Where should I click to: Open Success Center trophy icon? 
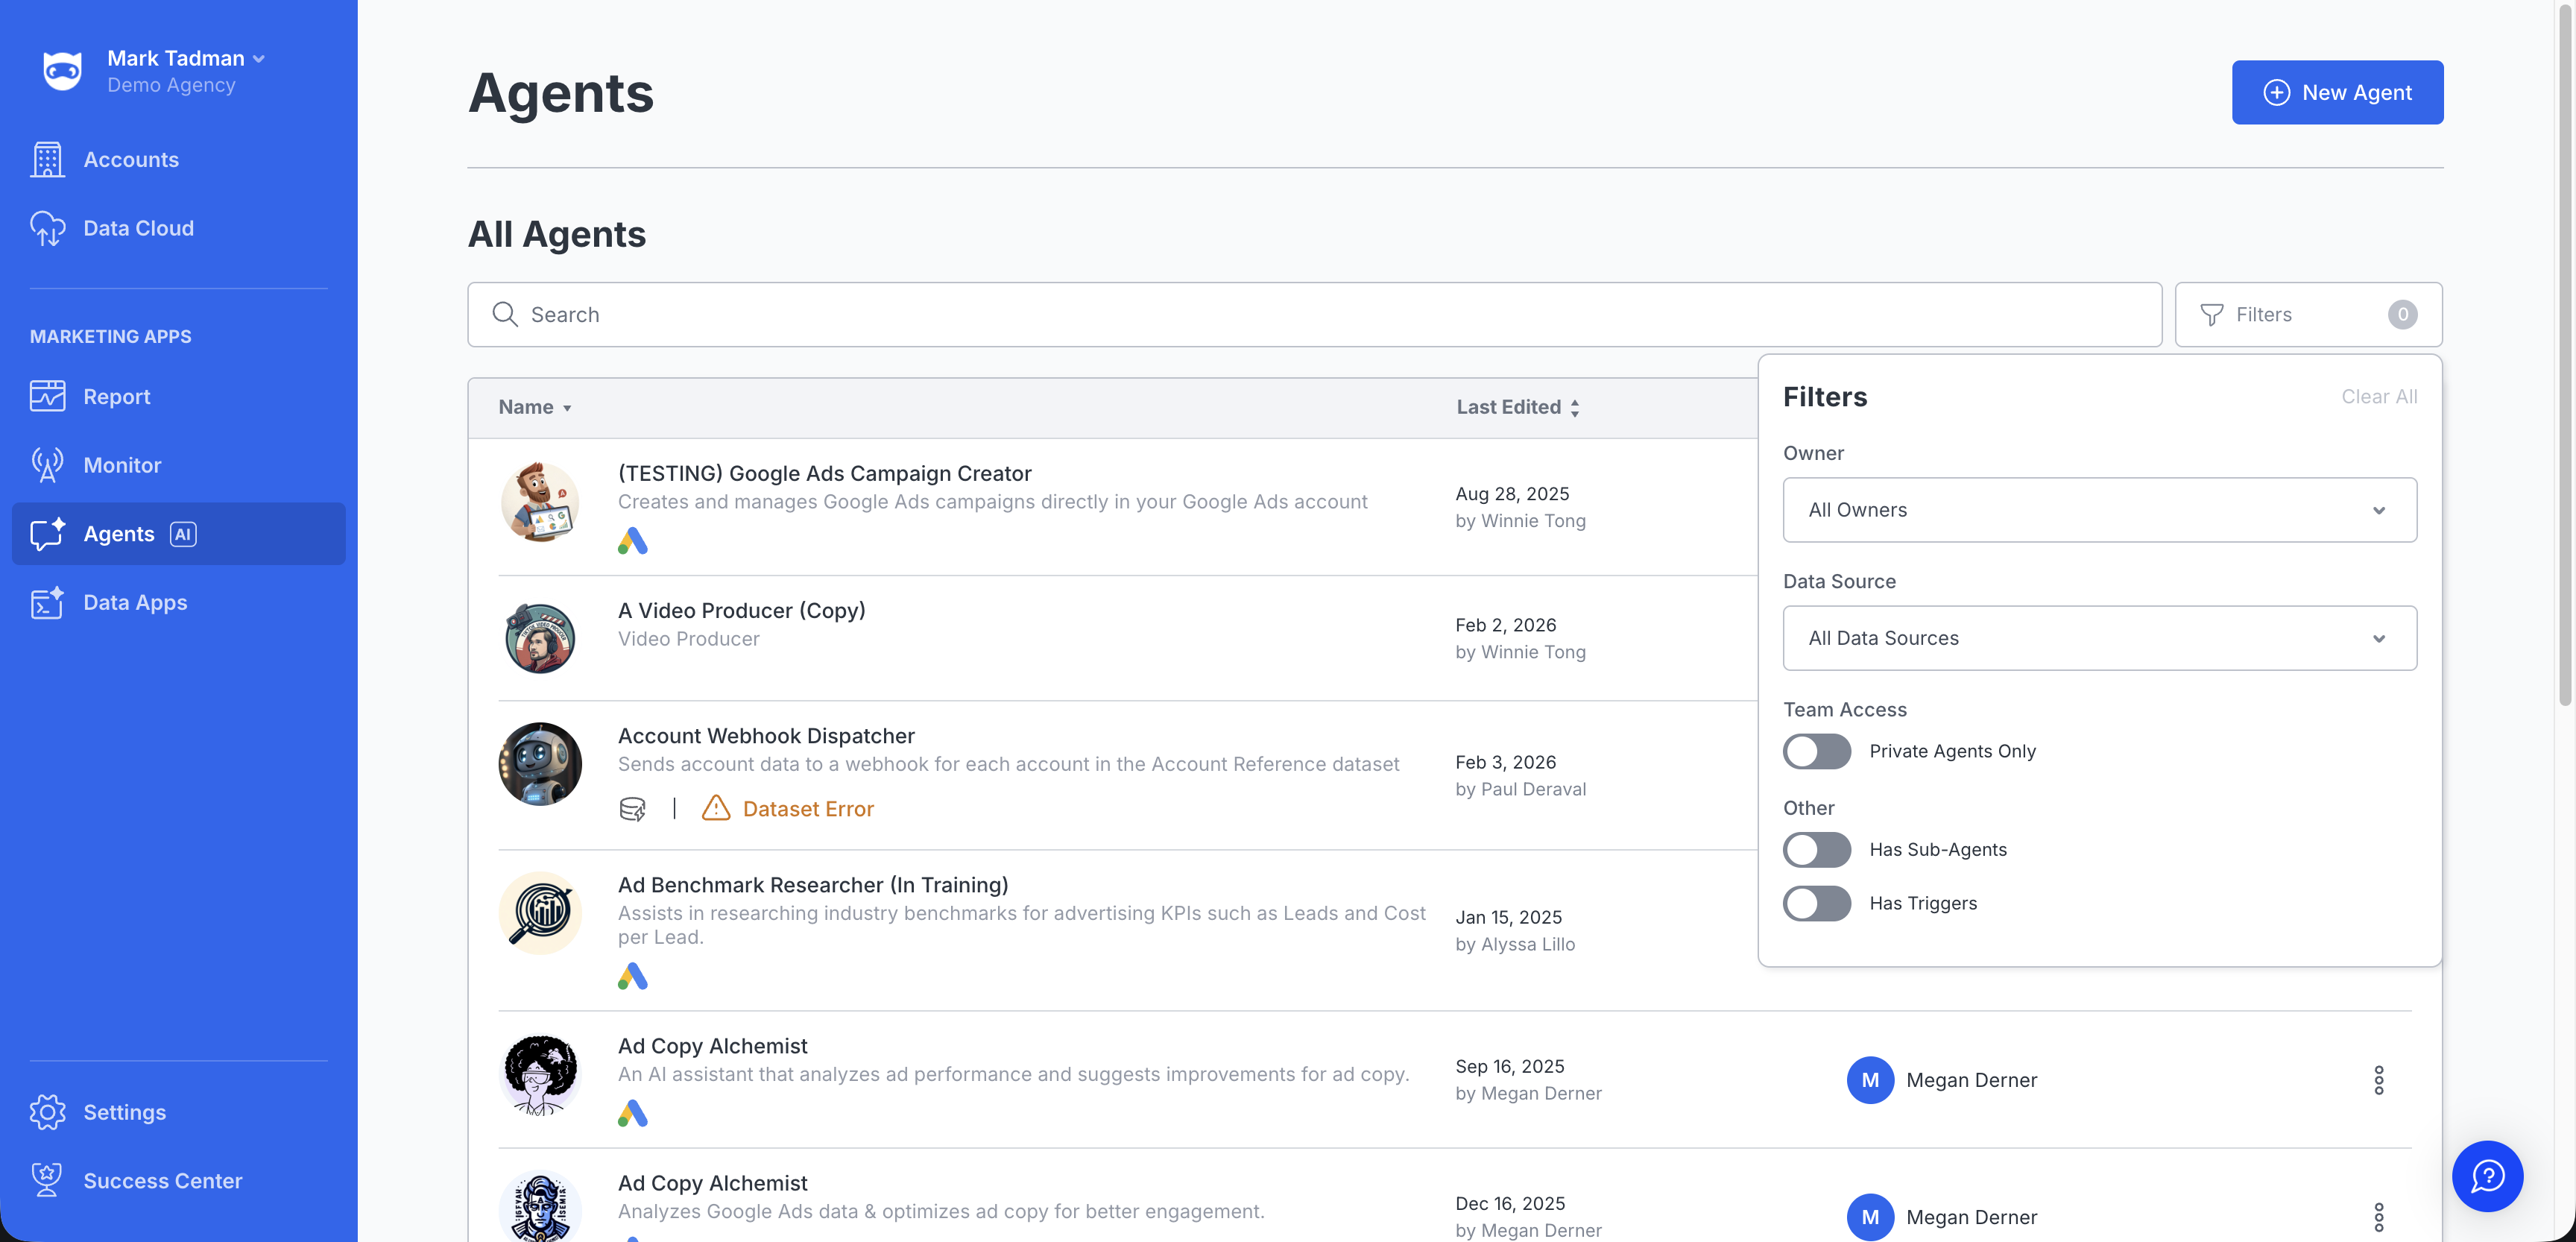[x=47, y=1180]
